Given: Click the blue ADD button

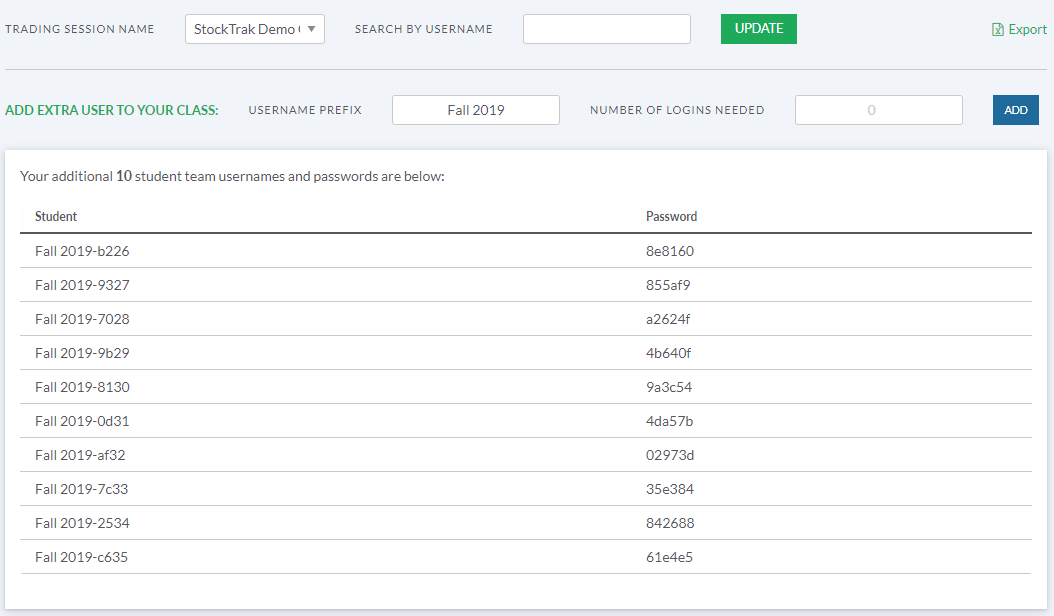Looking at the screenshot, I should pyautogui.click(x=1016, y=110).
